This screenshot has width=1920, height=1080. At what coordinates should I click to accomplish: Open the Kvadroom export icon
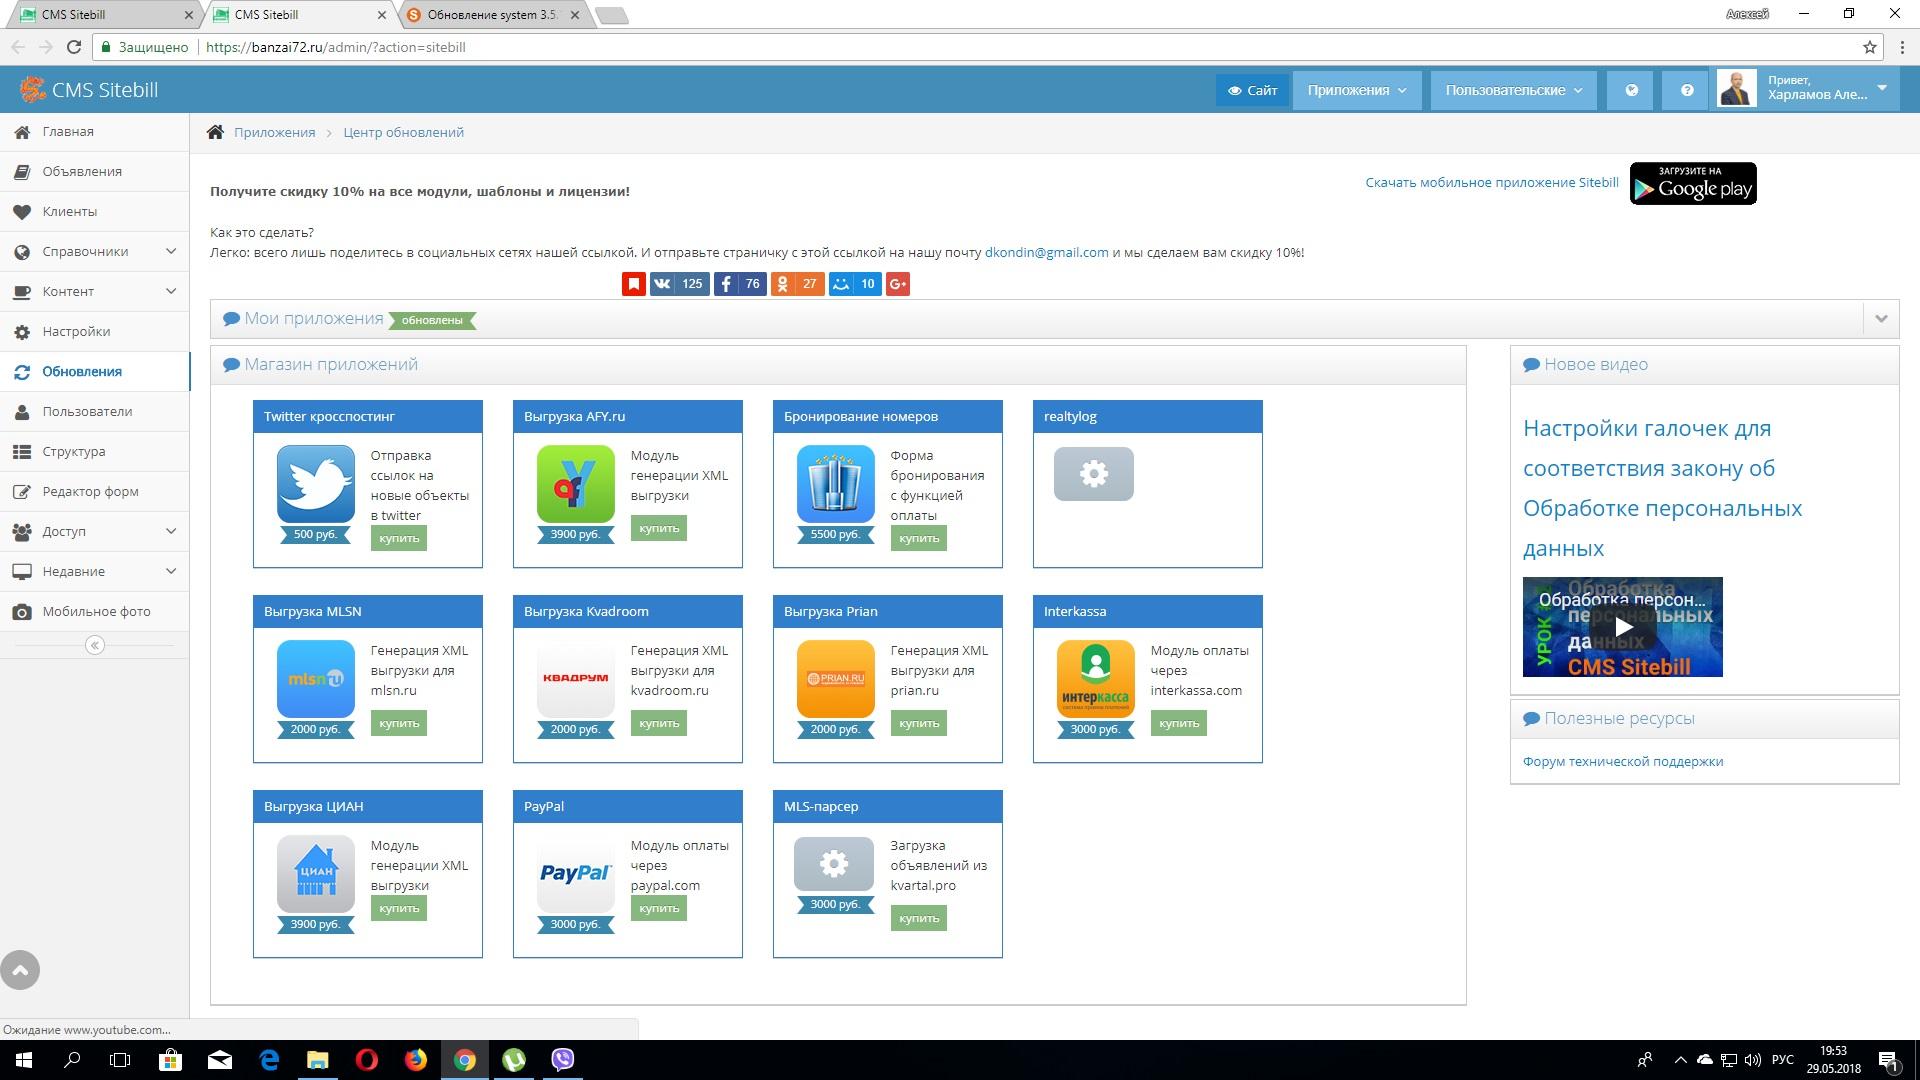(x=576, y=679)
